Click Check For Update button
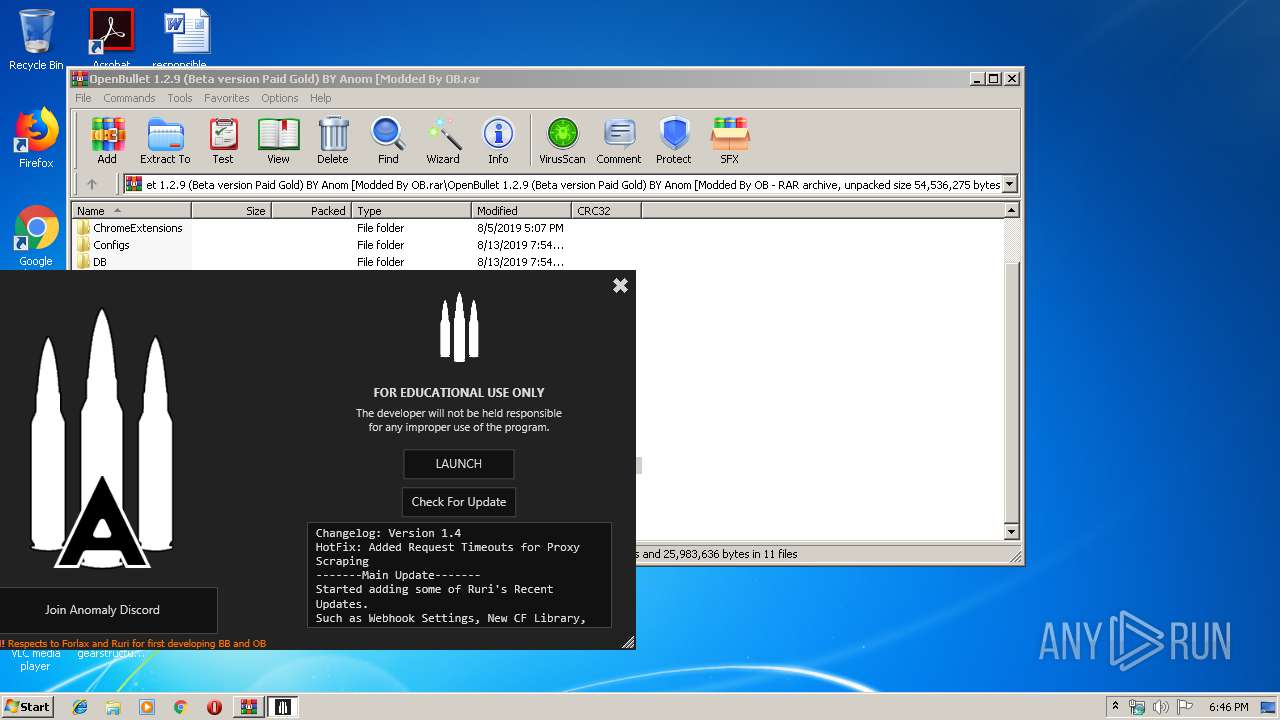This screenshot has height=720, width=1280. pos(459,502)
